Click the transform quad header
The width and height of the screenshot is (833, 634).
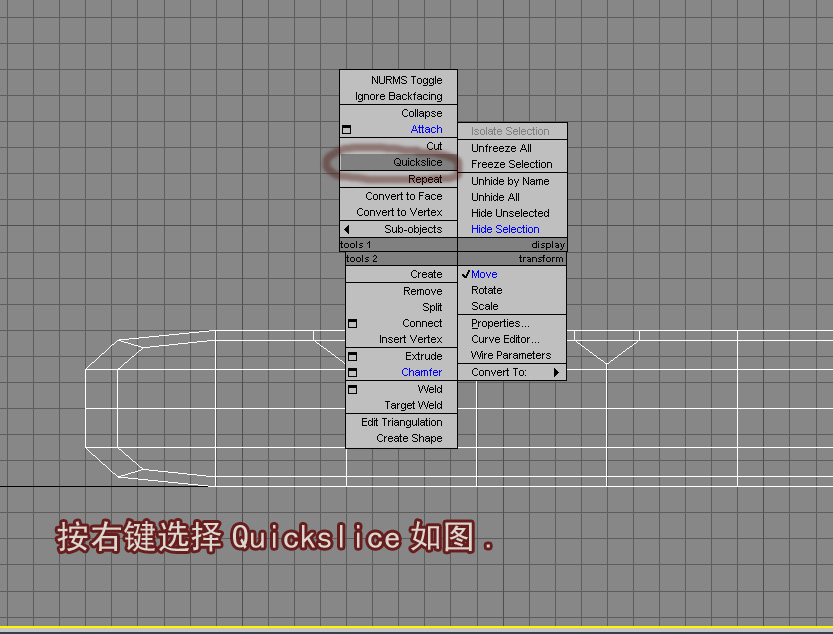(x=512, y=259)
